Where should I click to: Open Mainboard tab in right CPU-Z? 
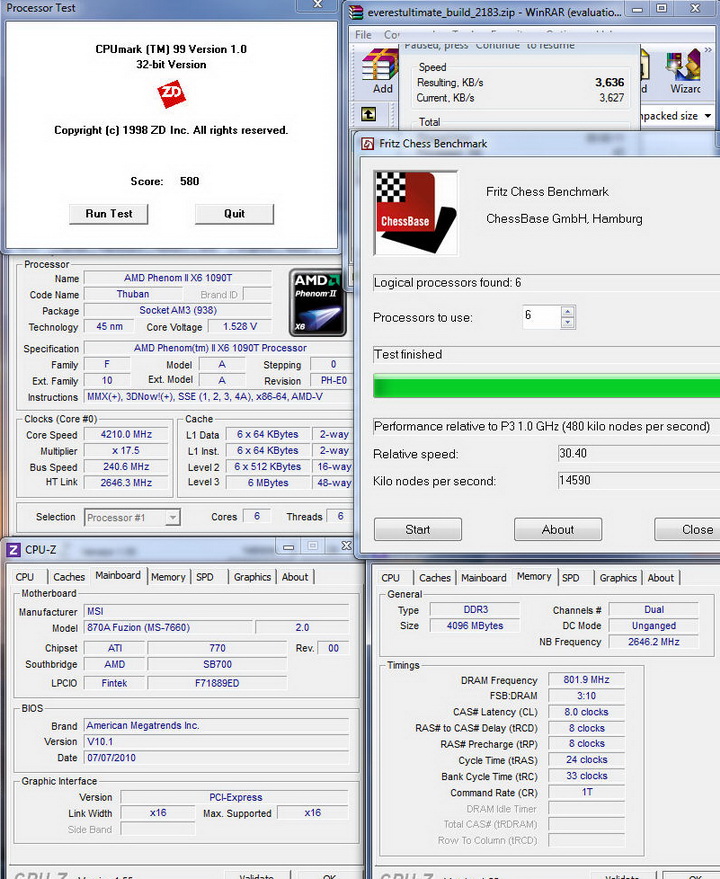(x=483, y=578)
